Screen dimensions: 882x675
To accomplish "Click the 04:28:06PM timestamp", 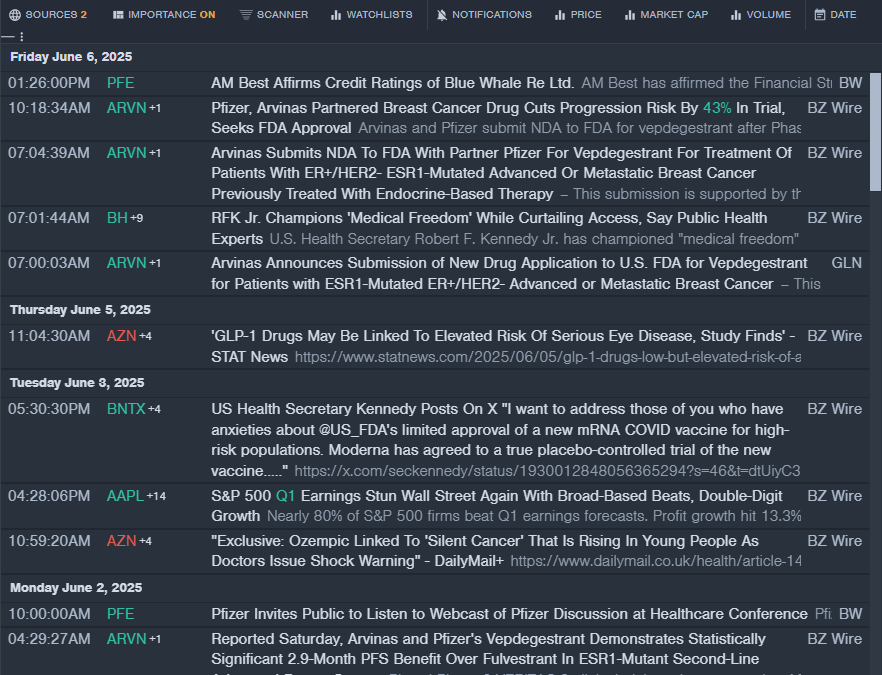I will tap(49, 496).
